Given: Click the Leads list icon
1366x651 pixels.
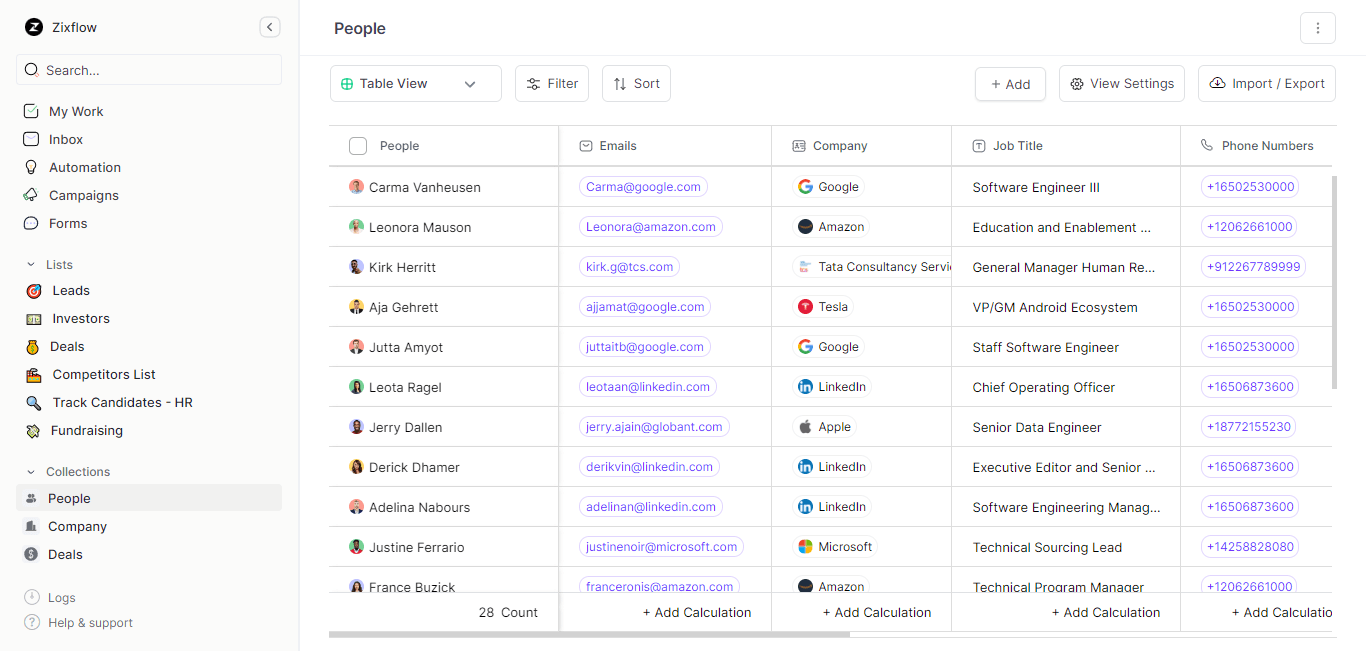Looking at the screenshot, I should [32, 290].
